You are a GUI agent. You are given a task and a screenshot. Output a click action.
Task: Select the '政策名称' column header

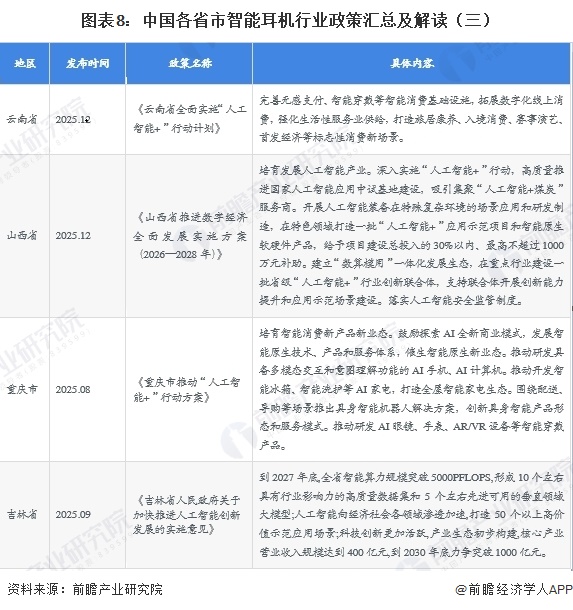click(190, 63)
